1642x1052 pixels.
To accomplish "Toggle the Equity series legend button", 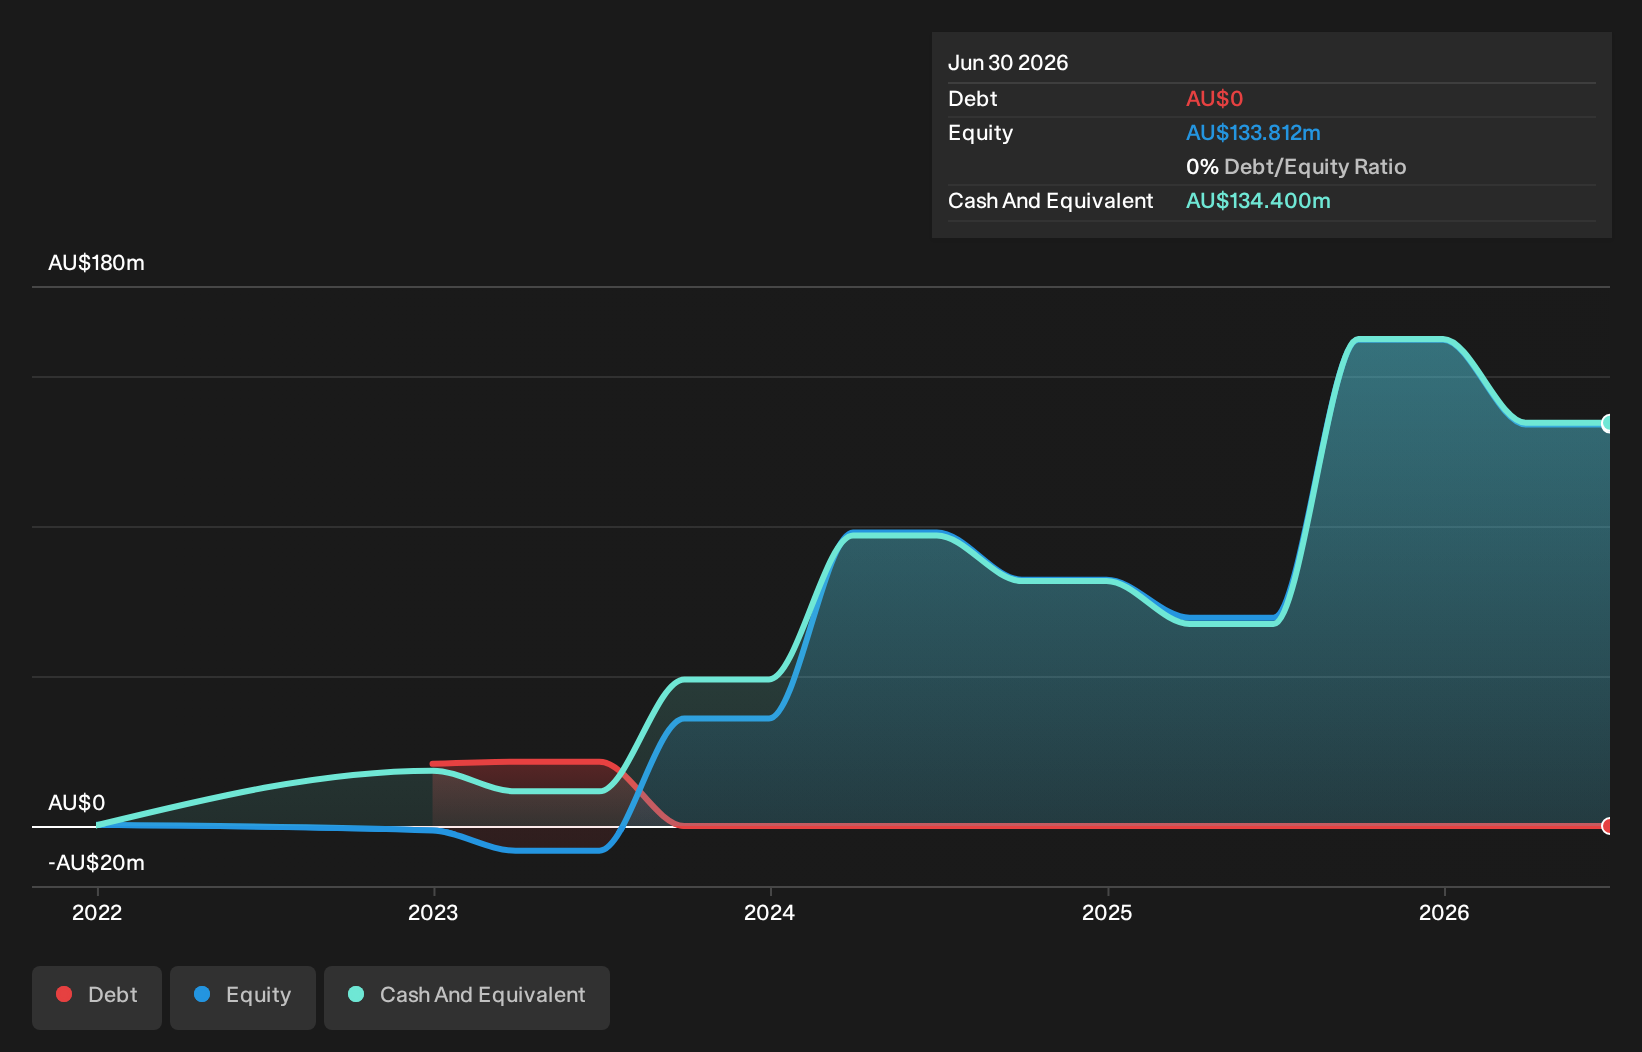I will click(243, 997).
